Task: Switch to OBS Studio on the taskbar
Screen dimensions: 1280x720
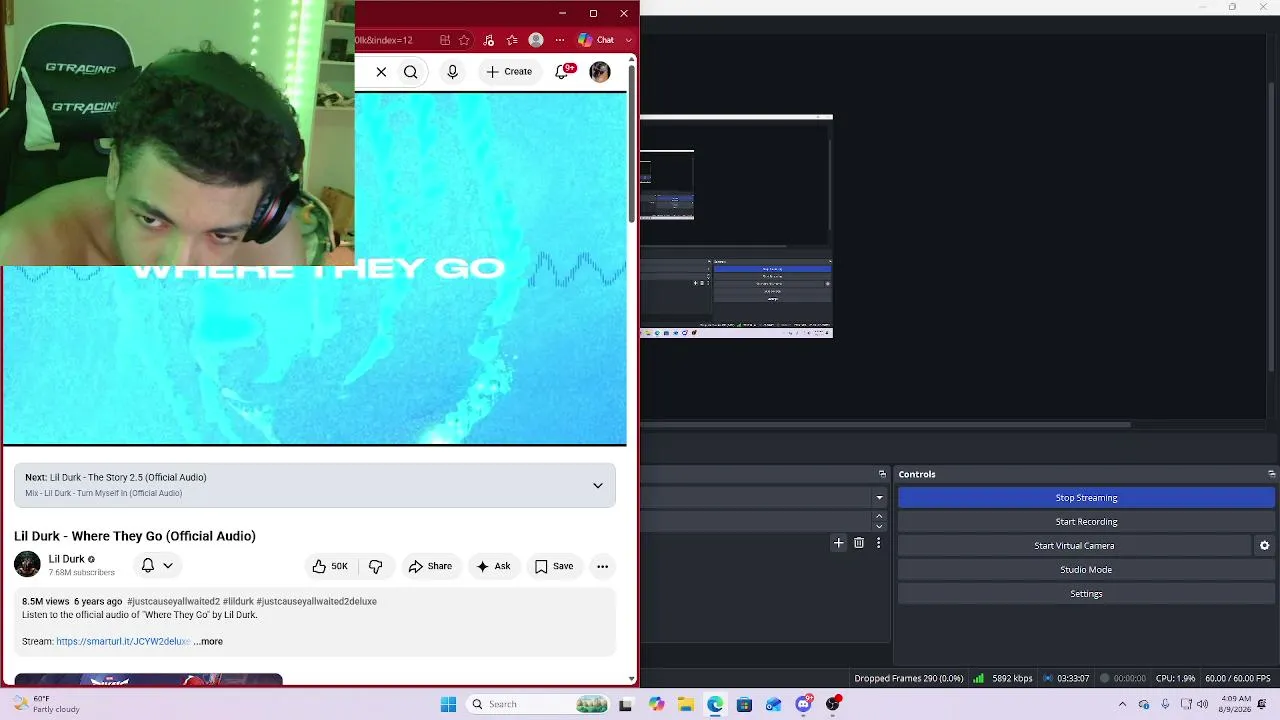Action: [x=833, y=704]
